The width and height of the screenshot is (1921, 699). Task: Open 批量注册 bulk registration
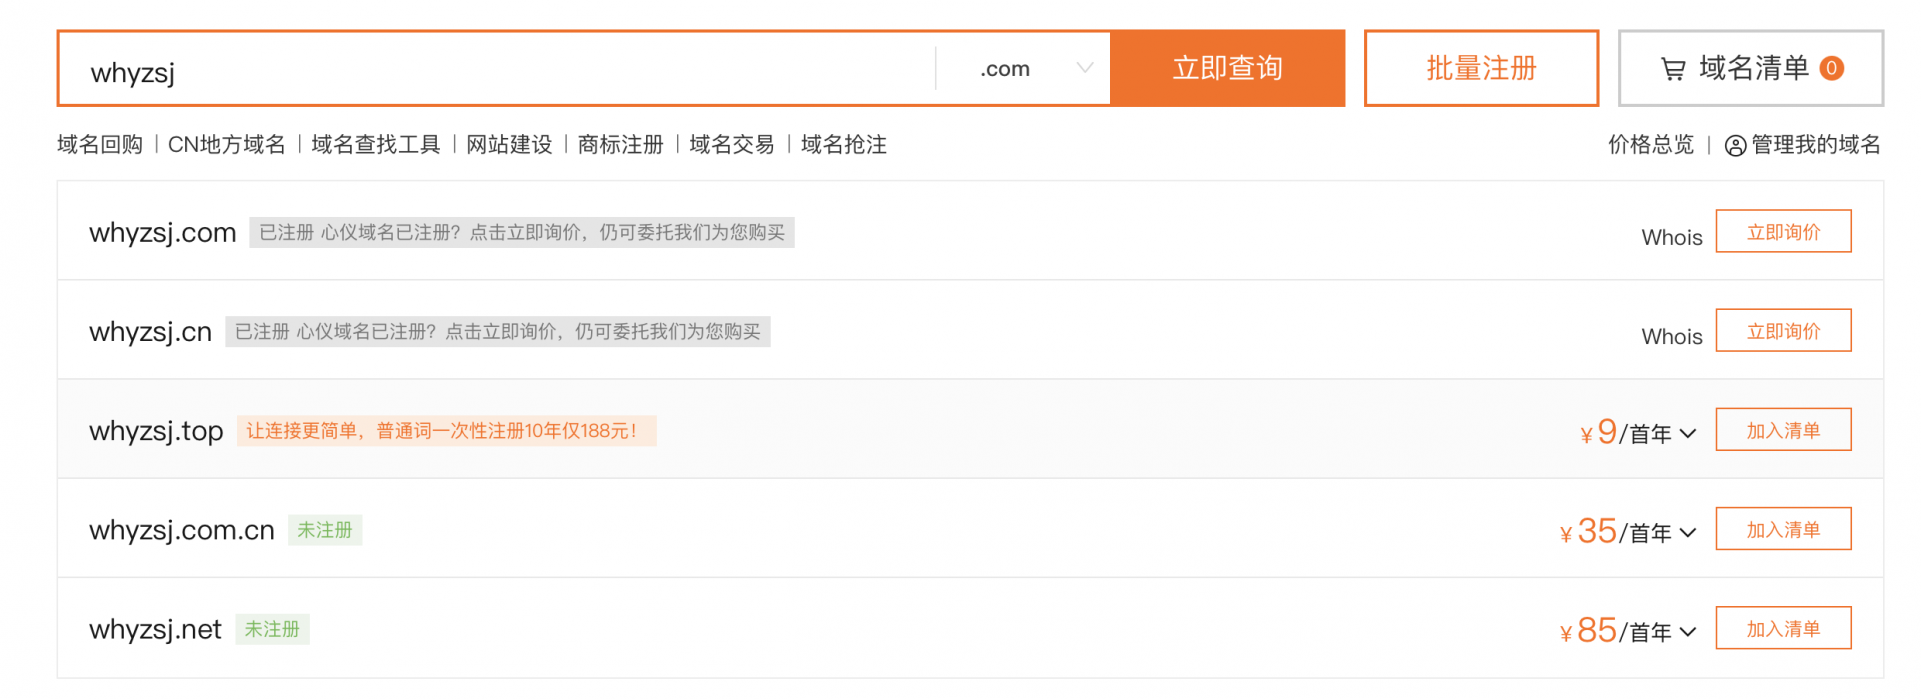(x=1481, y=68)
